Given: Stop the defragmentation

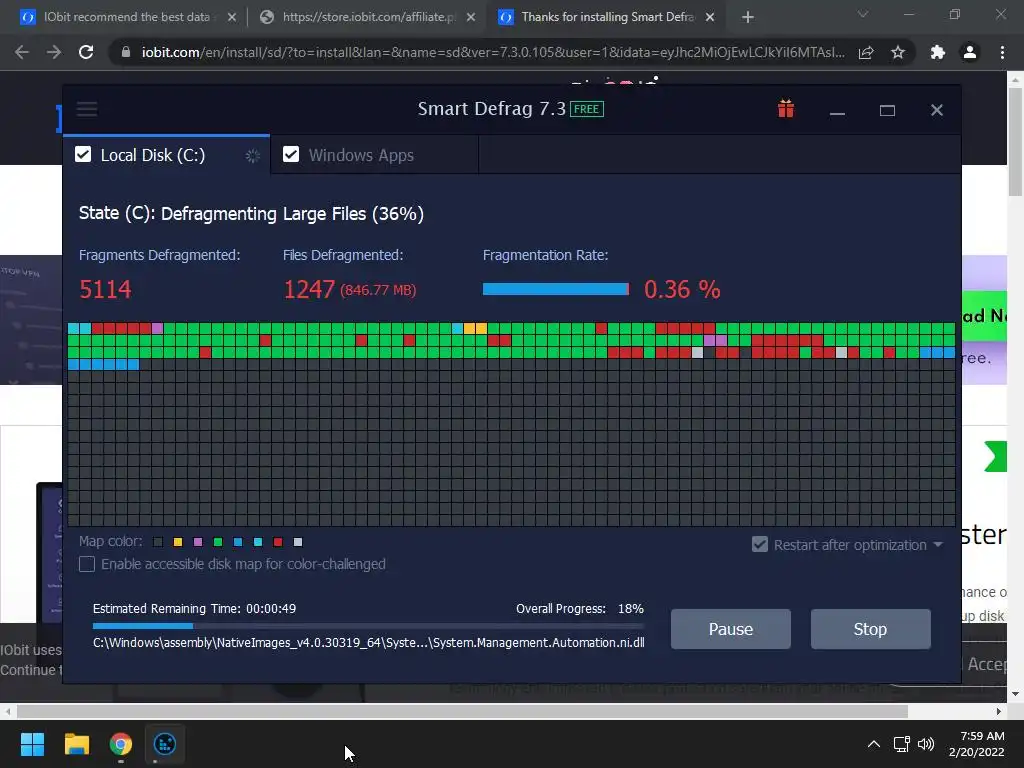Looking at the screenshot, I should [x=871, y=629].
